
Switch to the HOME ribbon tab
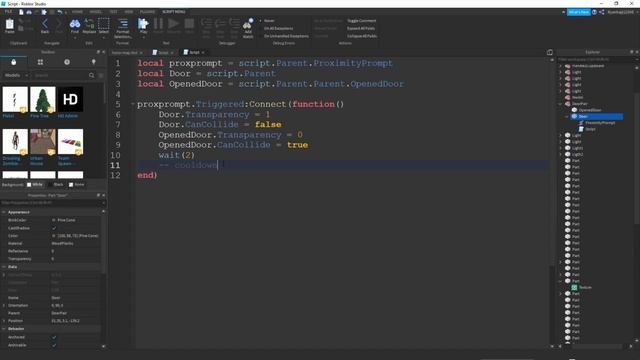(77, 12)
